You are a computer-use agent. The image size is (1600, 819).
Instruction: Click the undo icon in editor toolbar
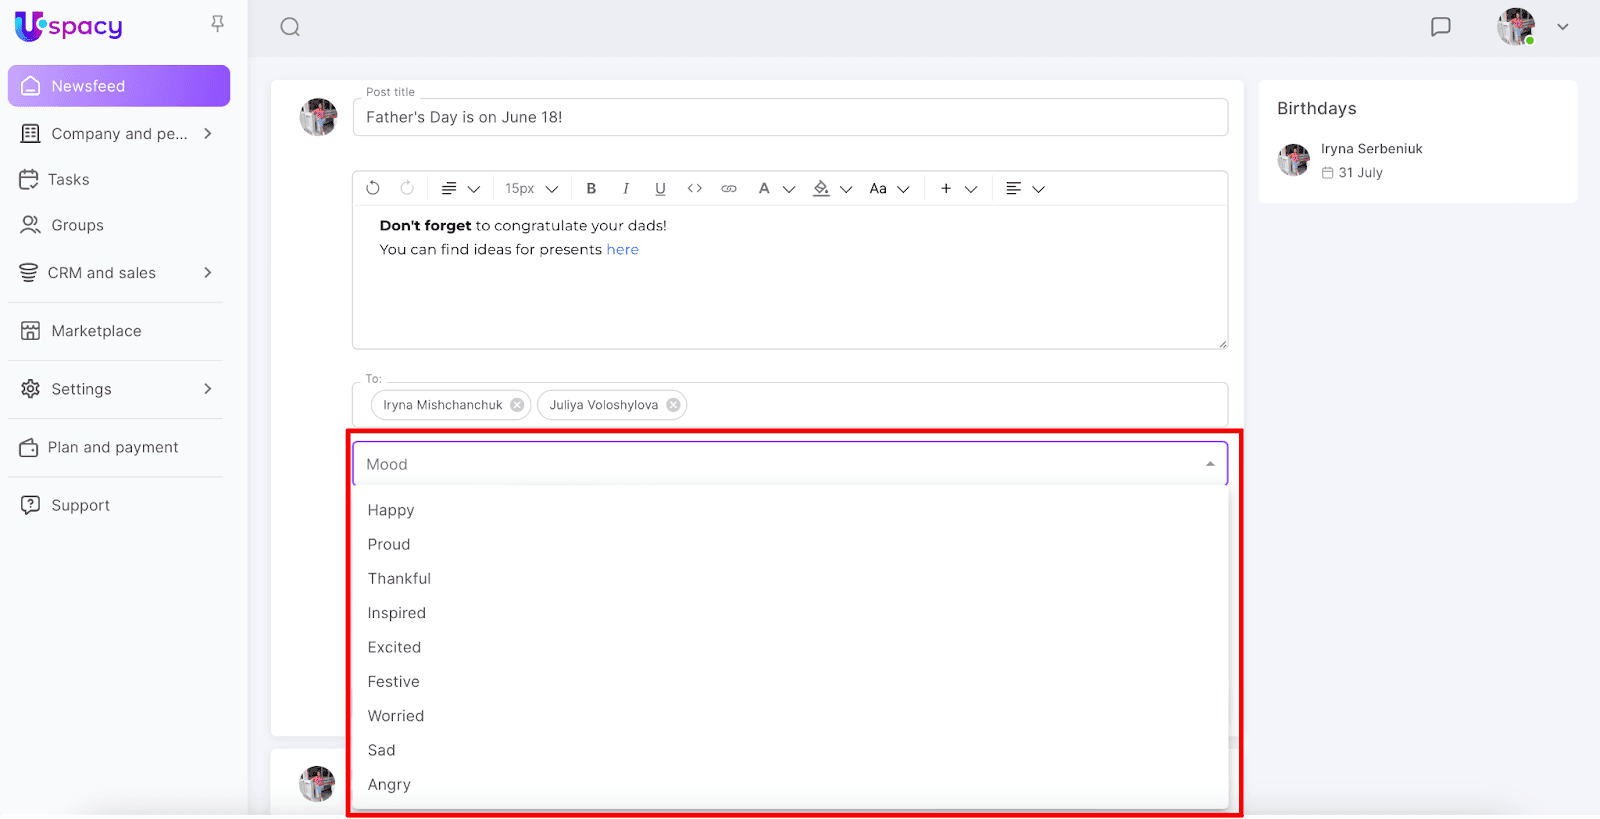pyautogui.click(x=373, y=188)
